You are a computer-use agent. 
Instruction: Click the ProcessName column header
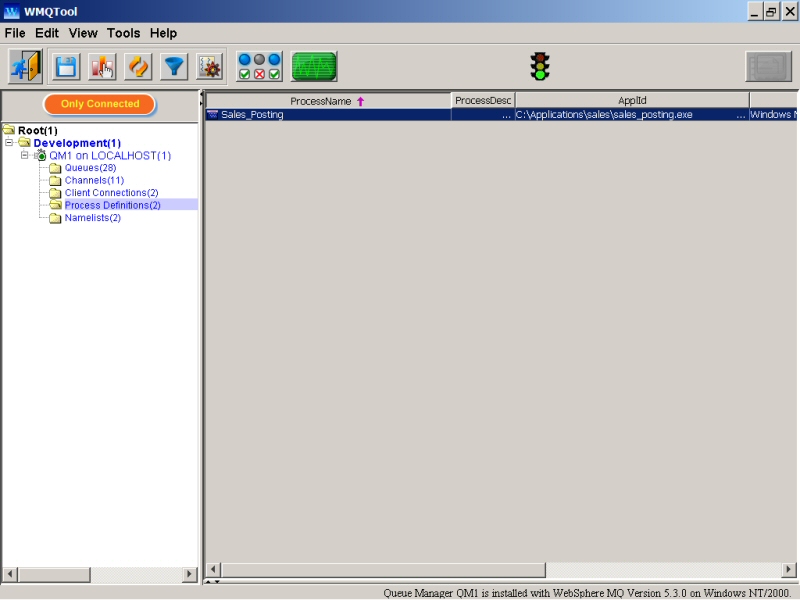(328, 101)
